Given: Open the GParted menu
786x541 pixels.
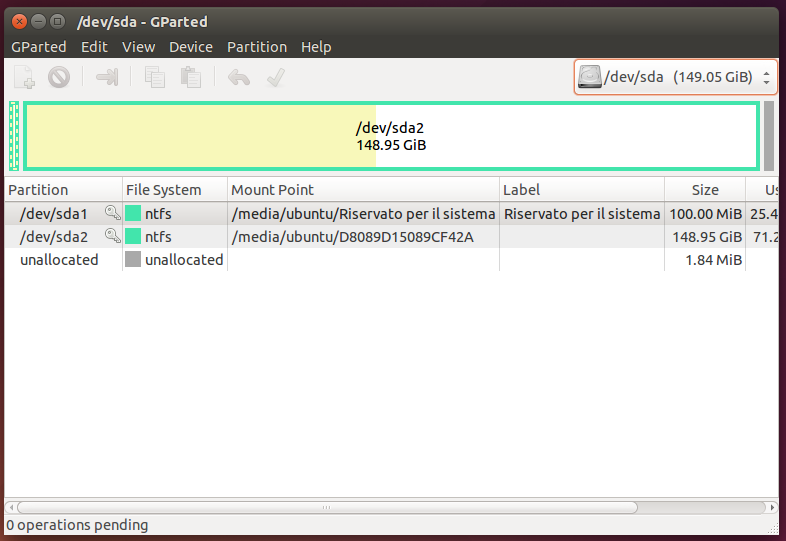Looking at the screenshot, I should (x=39, y=47).
